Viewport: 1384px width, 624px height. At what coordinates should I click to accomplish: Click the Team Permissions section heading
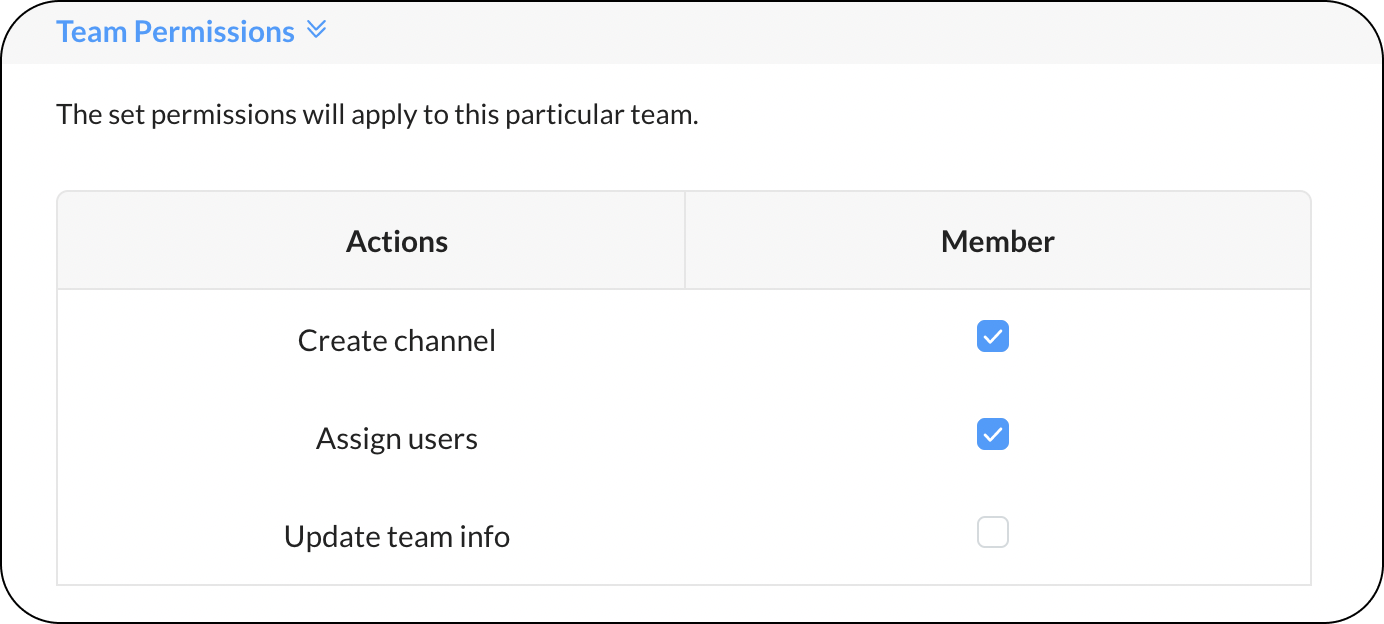pos(175,32)
